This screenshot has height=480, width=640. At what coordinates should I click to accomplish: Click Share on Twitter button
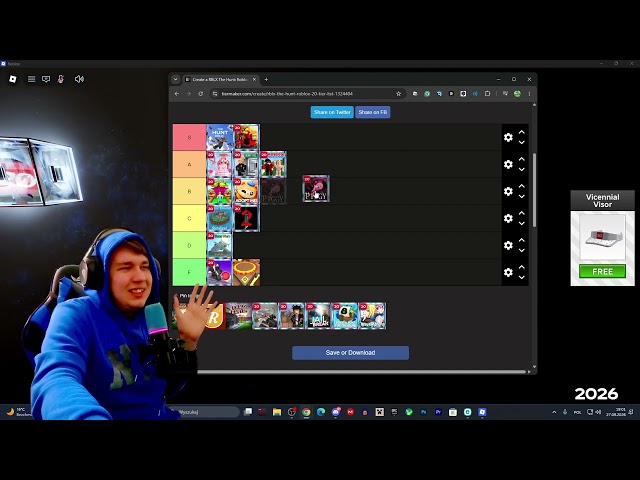coord(332,112)
